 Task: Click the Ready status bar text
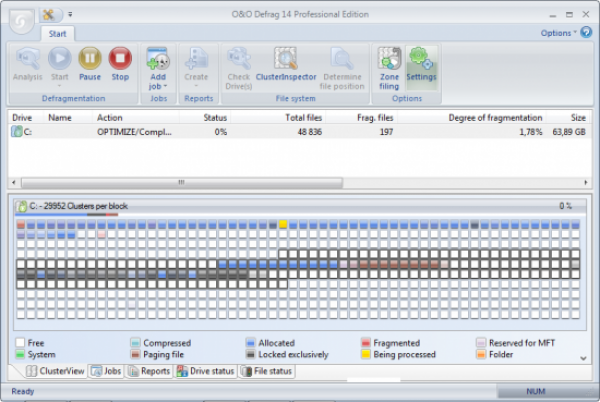(23, 391)
